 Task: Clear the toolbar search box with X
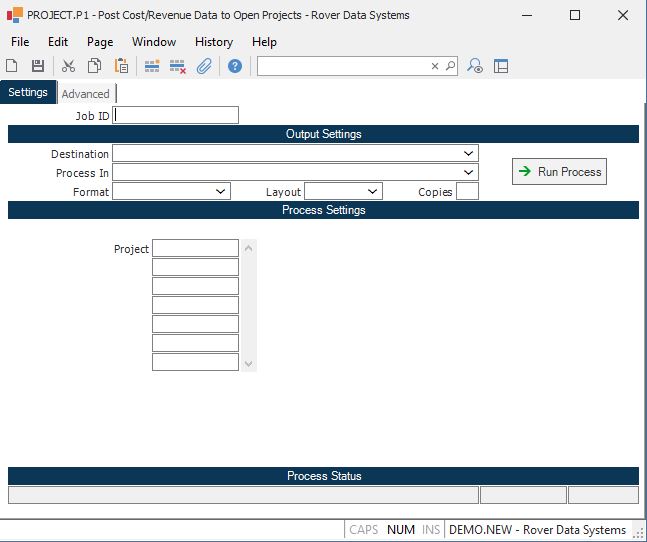[x=435, y=66]
